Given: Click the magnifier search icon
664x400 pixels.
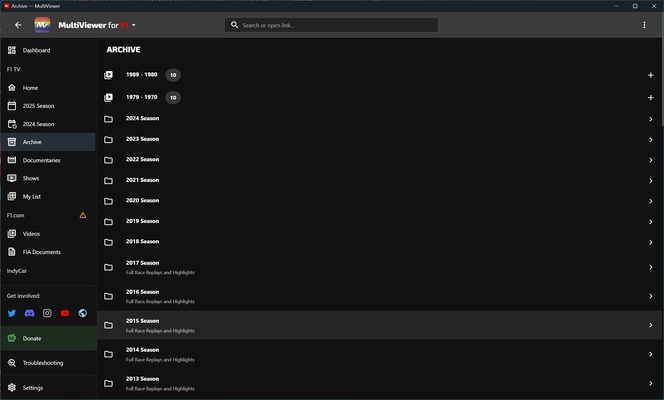Looking at the screenshot, I should click(234, 25).
